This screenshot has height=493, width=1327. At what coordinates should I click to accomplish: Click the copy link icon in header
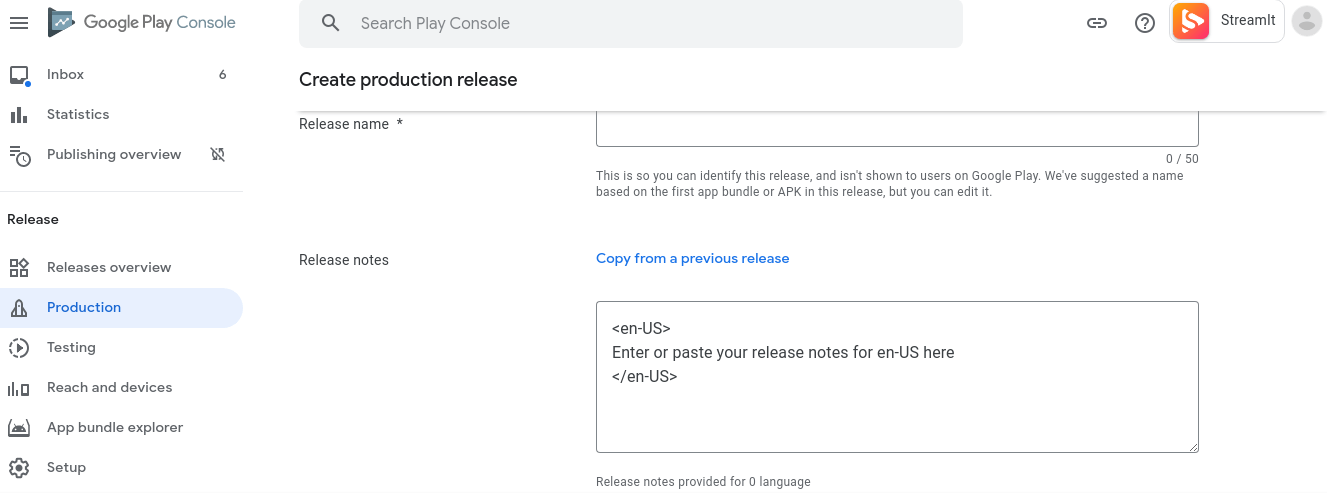point(1097,23)
